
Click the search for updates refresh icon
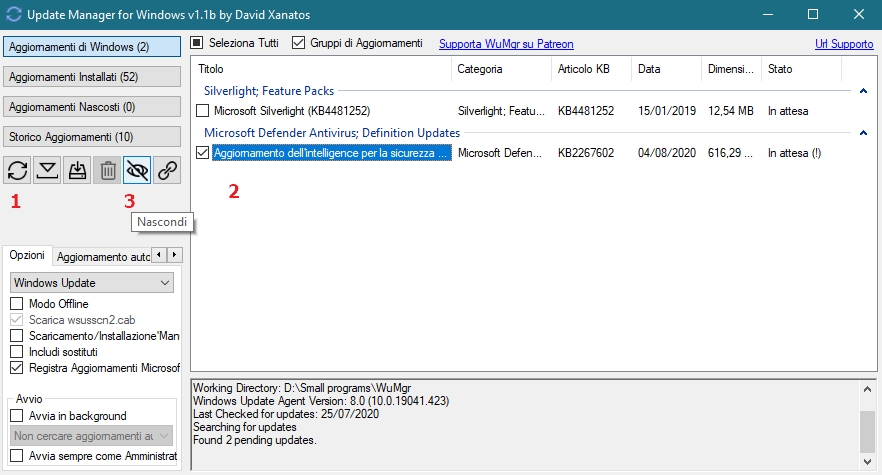[17, 170]
